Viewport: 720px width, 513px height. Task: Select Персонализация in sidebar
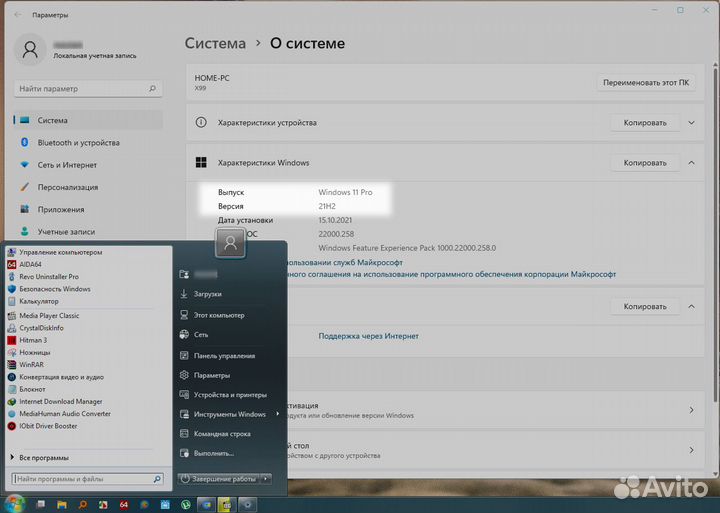(x=88, y=187)
